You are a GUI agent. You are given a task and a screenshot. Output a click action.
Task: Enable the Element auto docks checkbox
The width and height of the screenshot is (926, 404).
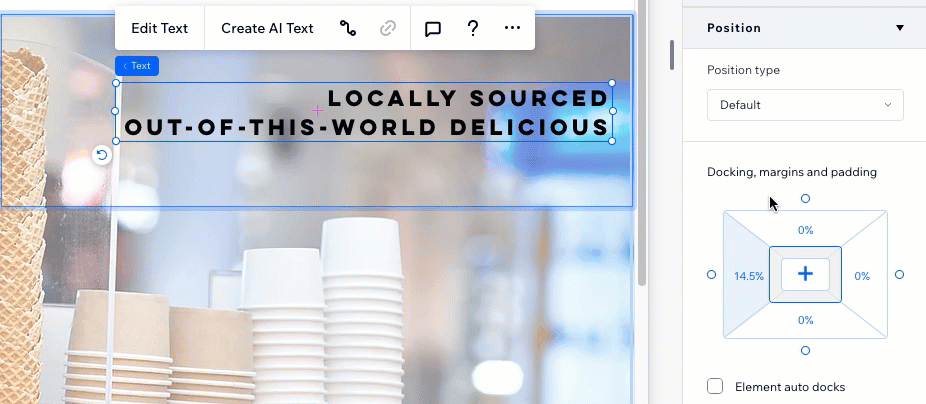(715, 386)
